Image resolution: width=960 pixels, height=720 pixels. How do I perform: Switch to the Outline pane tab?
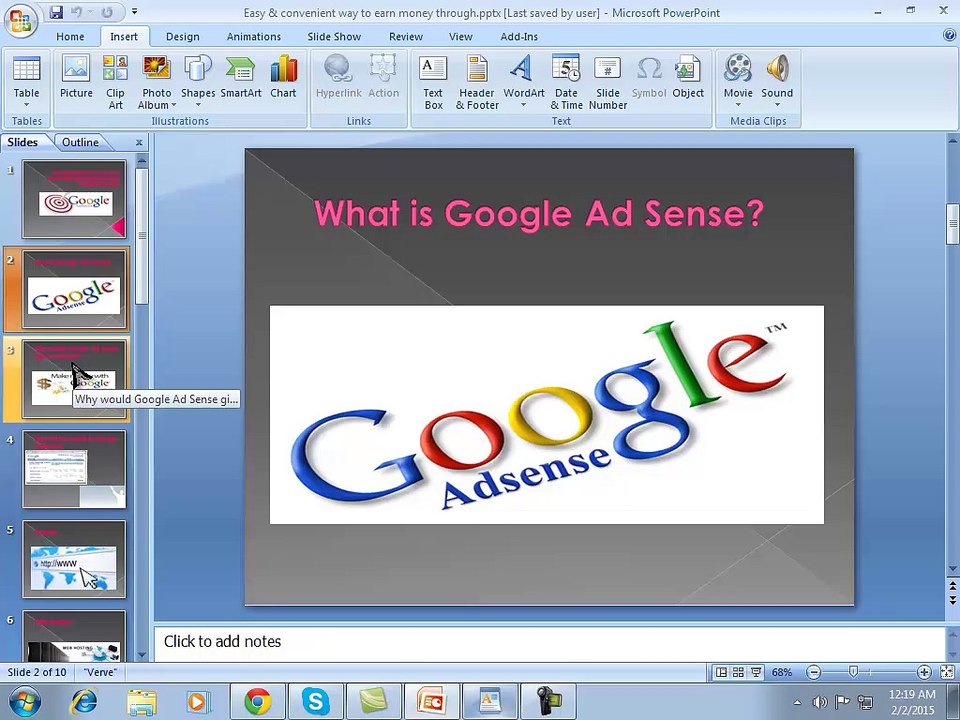[80, 142]
